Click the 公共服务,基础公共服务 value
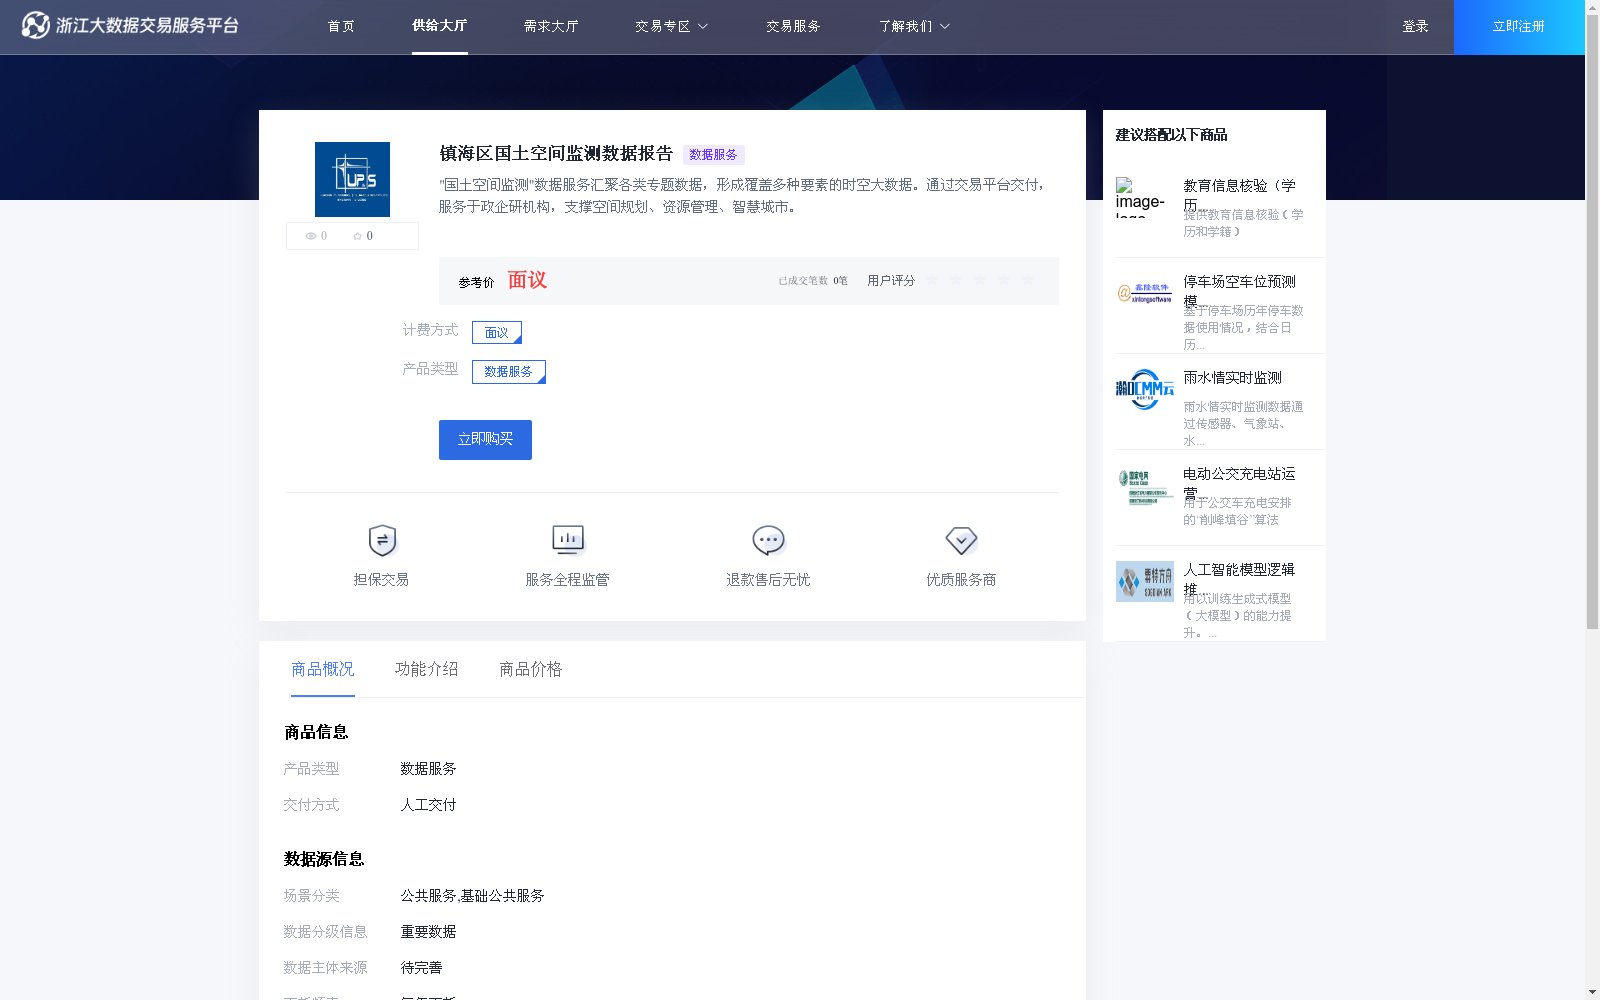This screenshot has height=1000, width=1600. click(x=472, y=896)
